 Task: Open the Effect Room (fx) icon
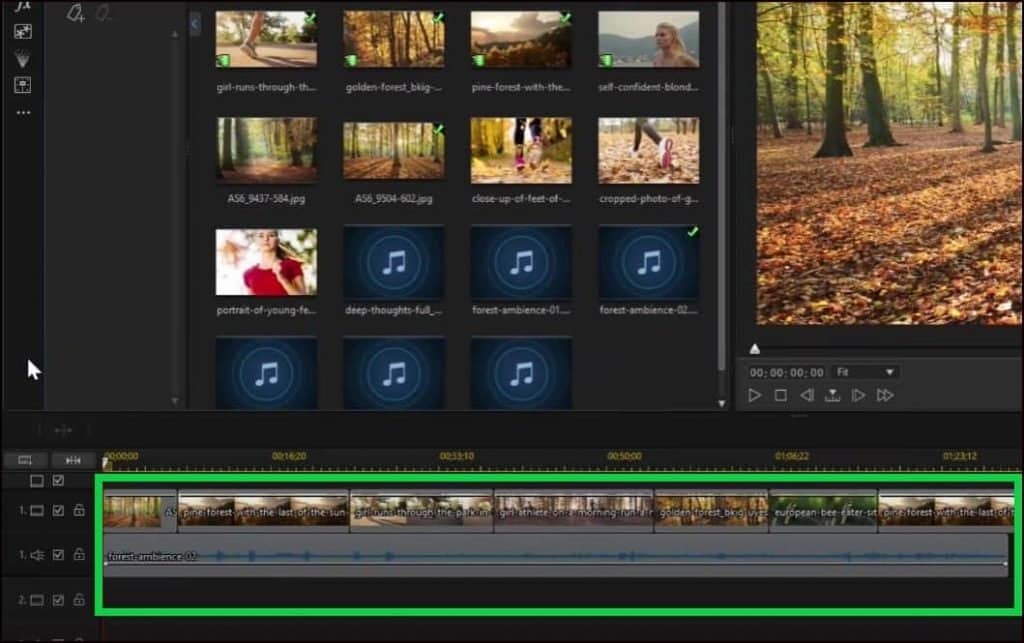point(22,5)
